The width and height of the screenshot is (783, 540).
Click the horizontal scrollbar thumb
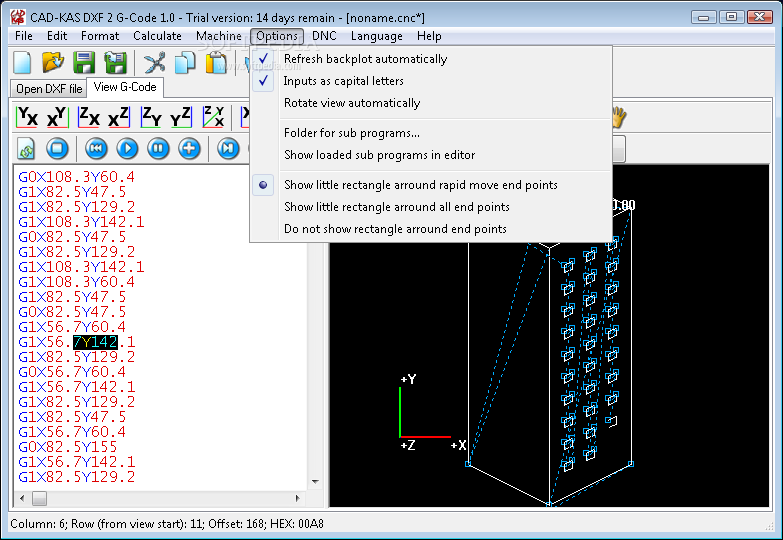(x=39, y=498)
